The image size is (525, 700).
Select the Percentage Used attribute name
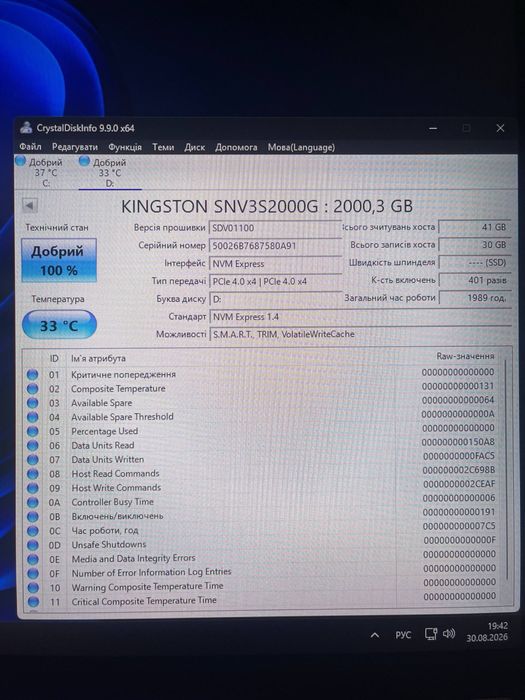(104, 431)
